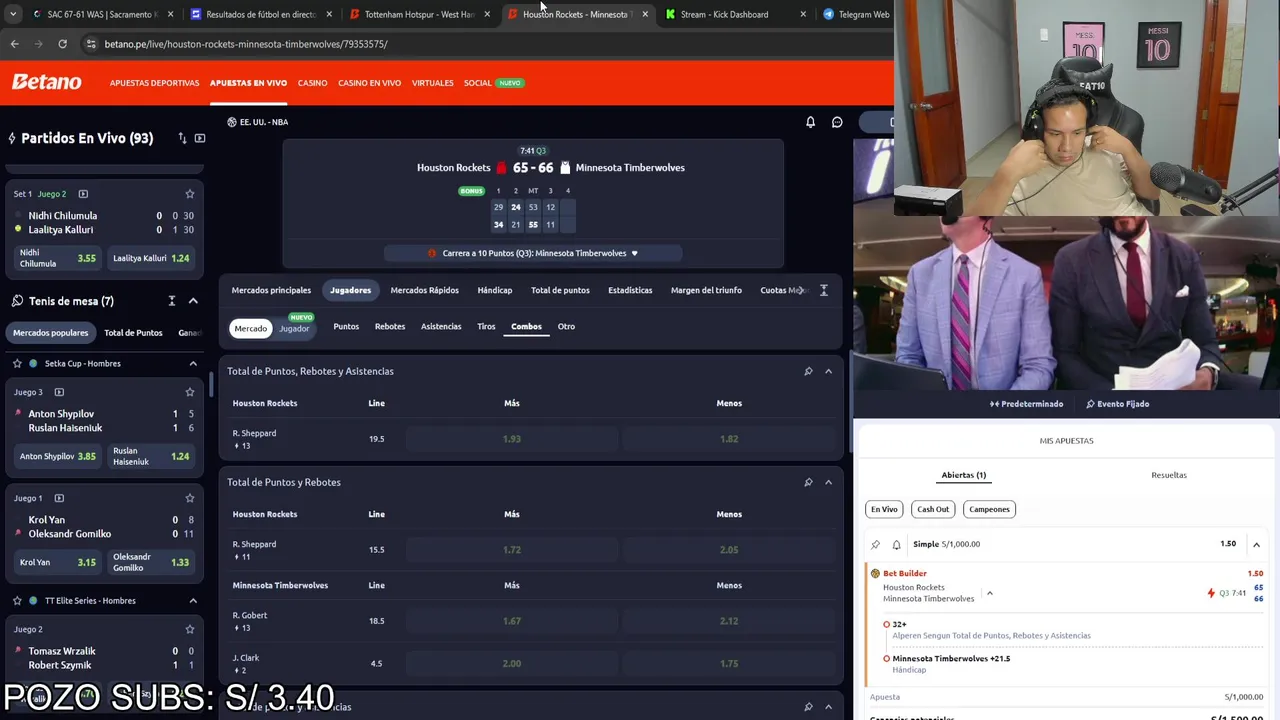Expand the Carrera a 10 Puntos (Q3) dropdown
Image resolution: width=1280 pixels, height=720 pixels.
533,253
